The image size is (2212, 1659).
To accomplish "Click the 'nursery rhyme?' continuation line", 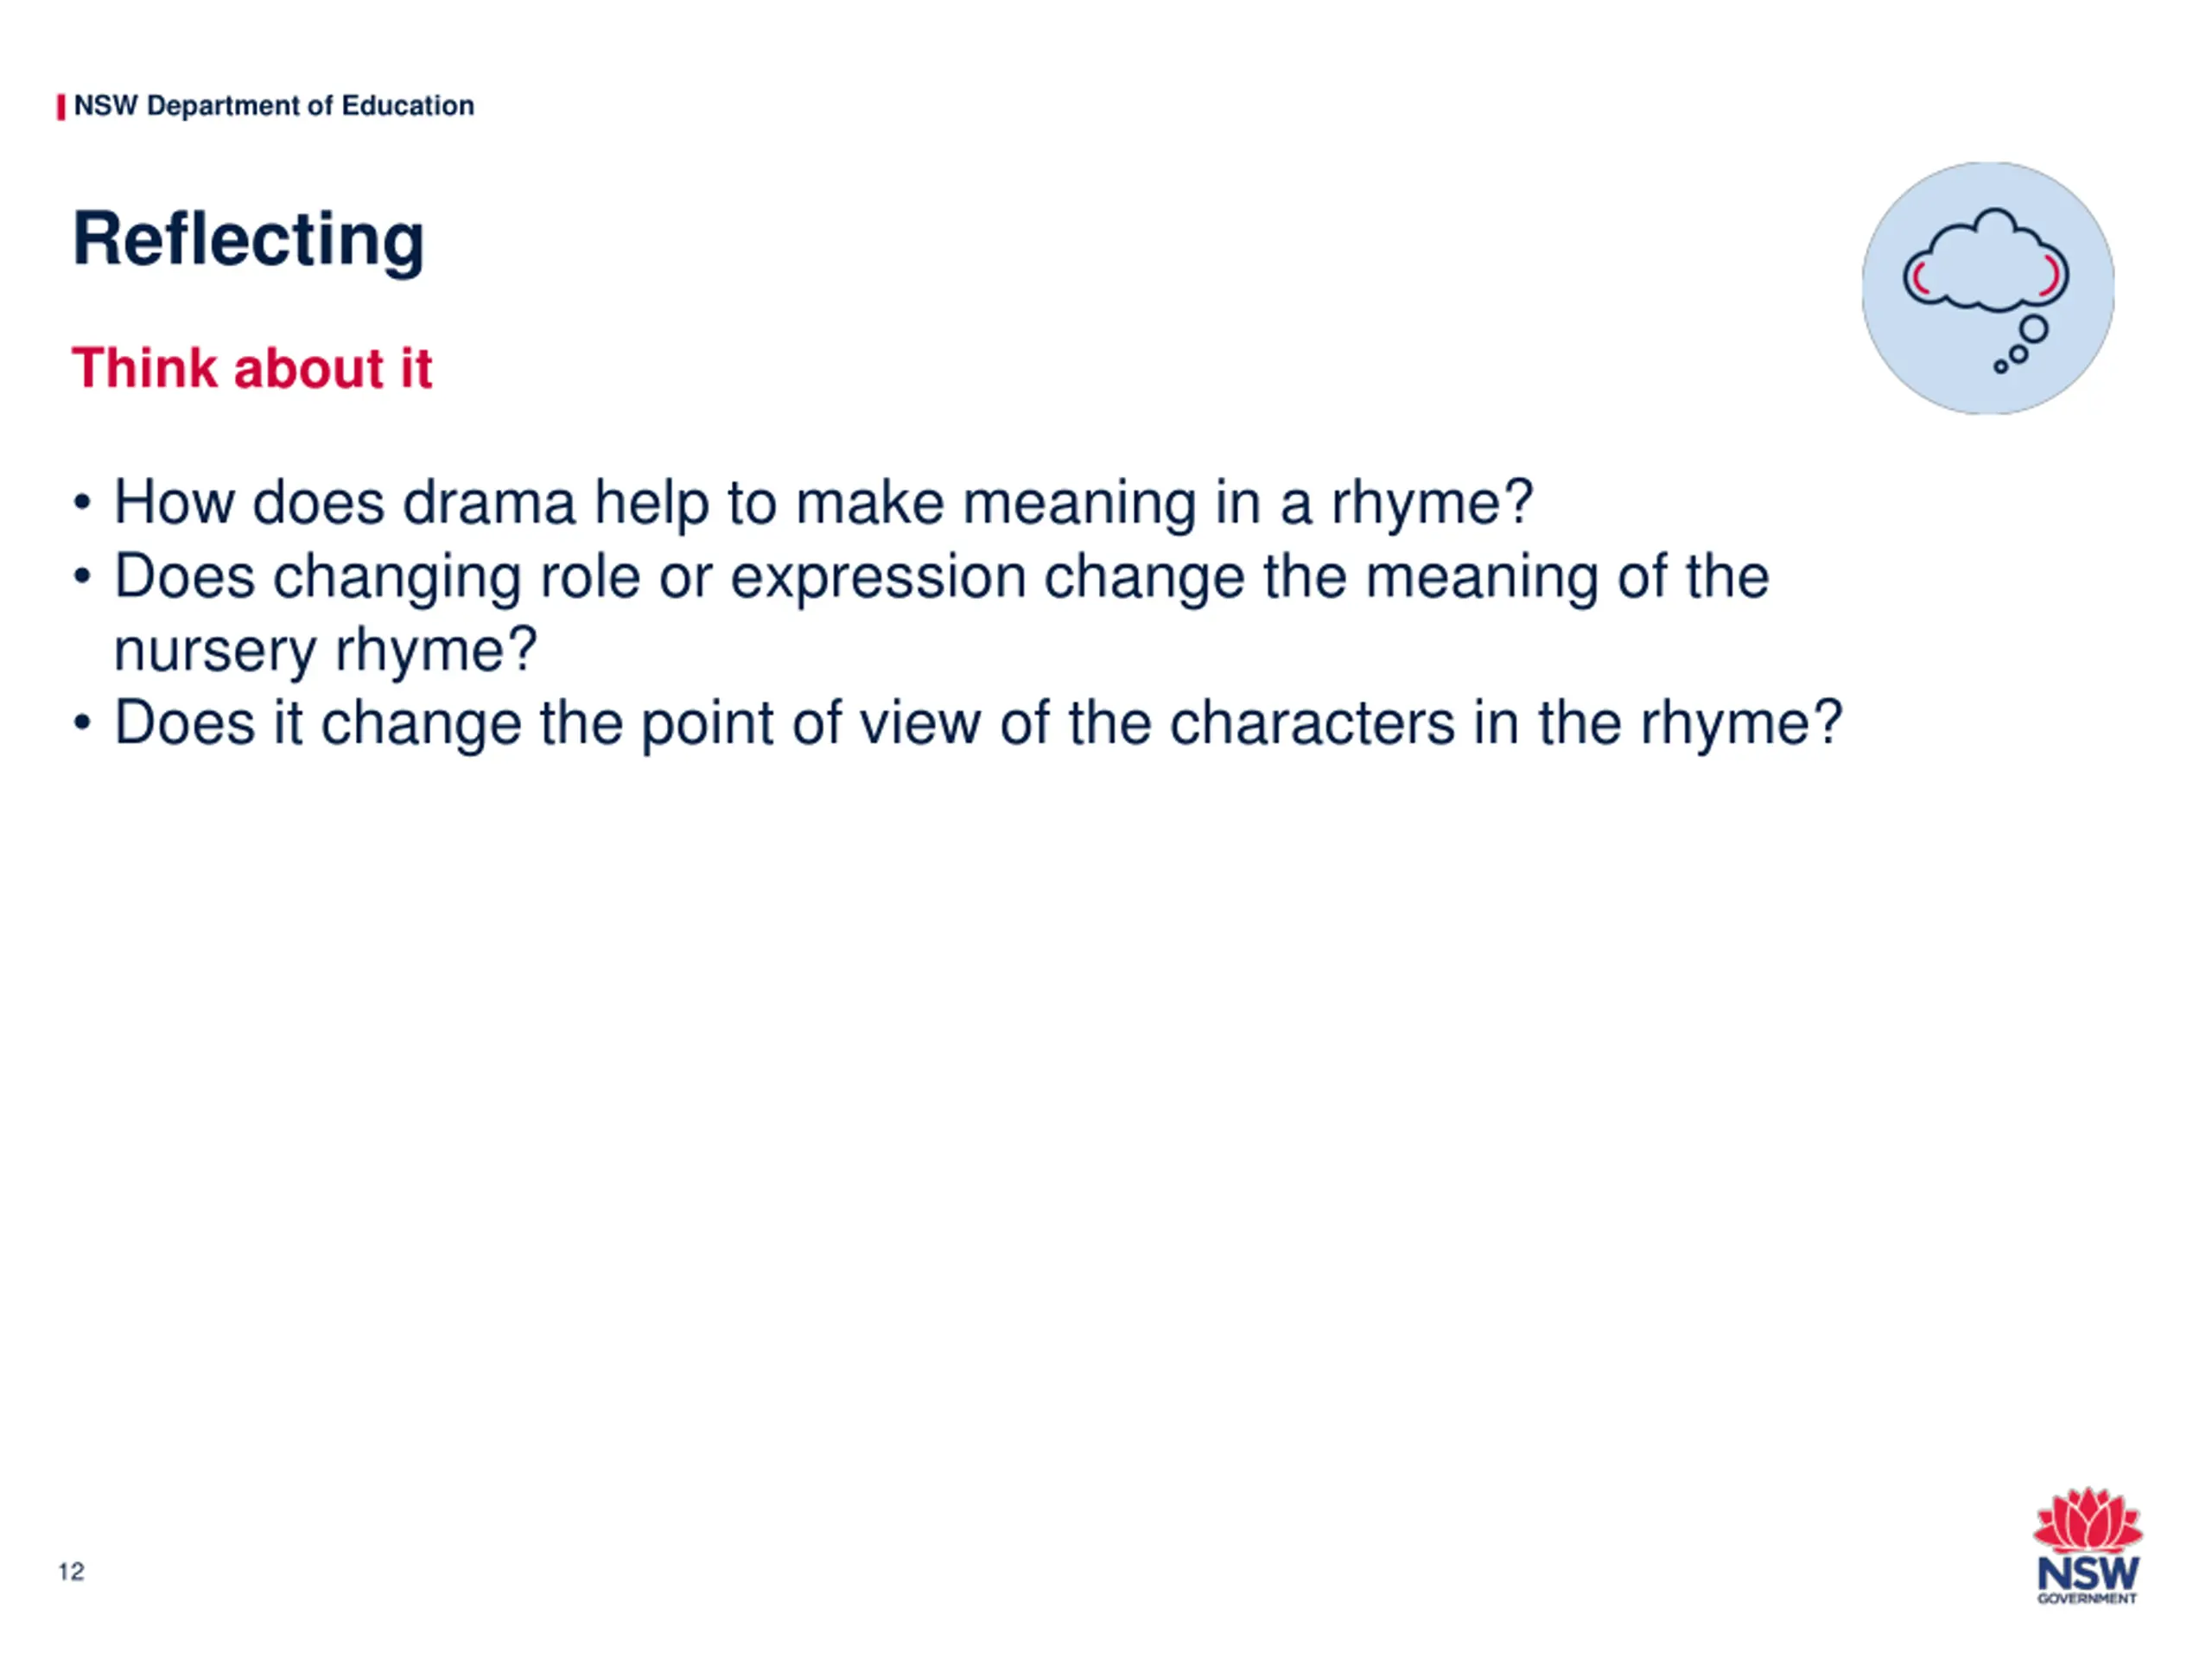I will point(326,650).
